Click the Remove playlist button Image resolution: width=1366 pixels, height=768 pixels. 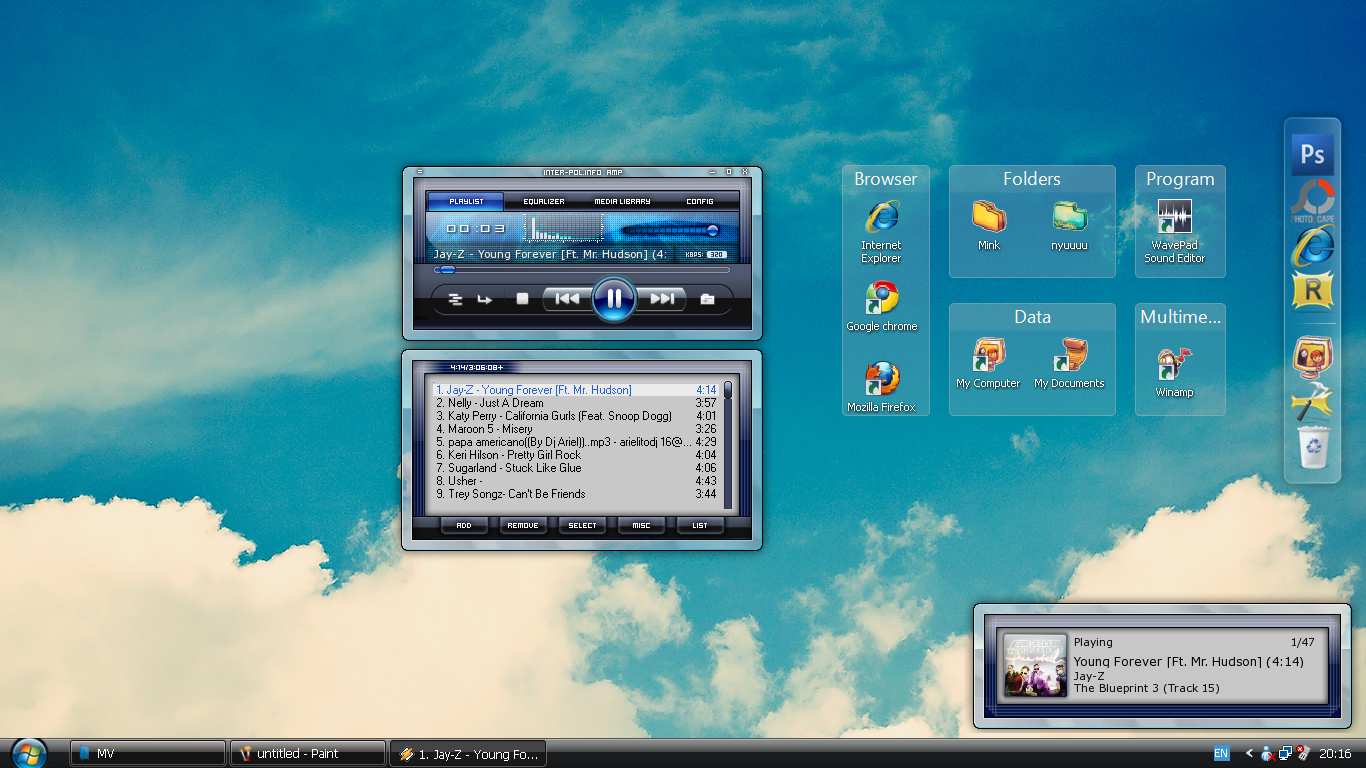523,525
